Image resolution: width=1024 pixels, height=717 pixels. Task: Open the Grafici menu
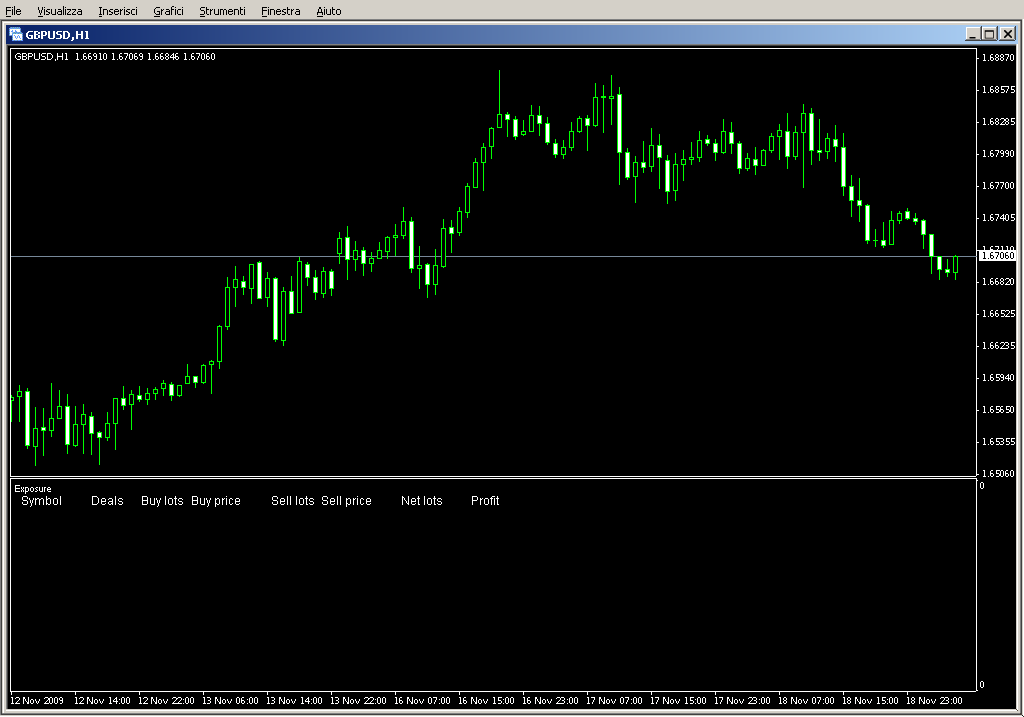(168, 11)
